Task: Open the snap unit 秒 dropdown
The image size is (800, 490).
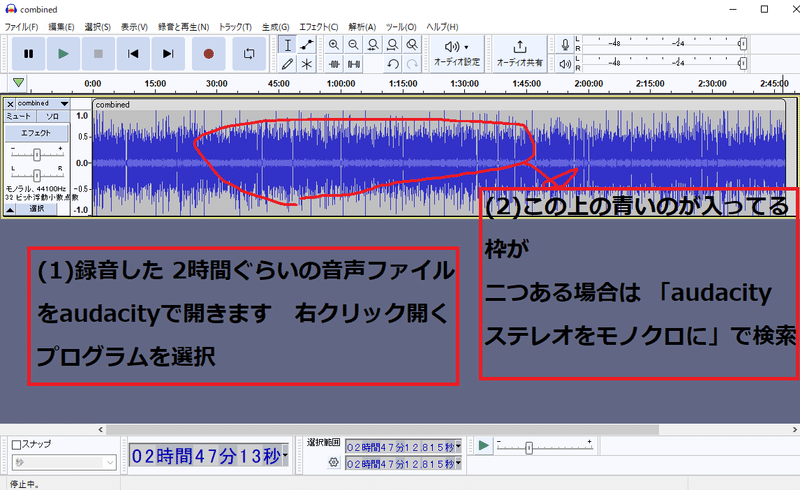Action: pos(64,462)
